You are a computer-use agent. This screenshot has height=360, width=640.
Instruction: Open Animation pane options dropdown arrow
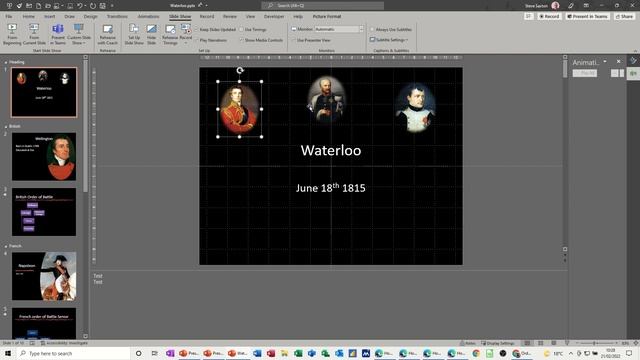[x=605, y=62]
